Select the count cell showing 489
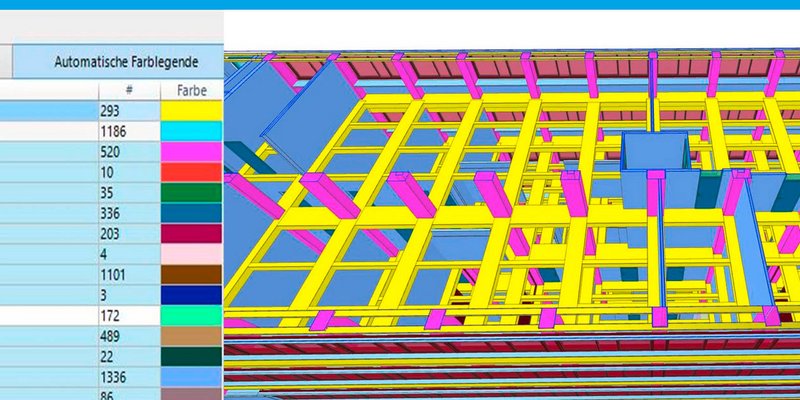Viewport: 800px width, 400px height. click(x=129, y=336)
